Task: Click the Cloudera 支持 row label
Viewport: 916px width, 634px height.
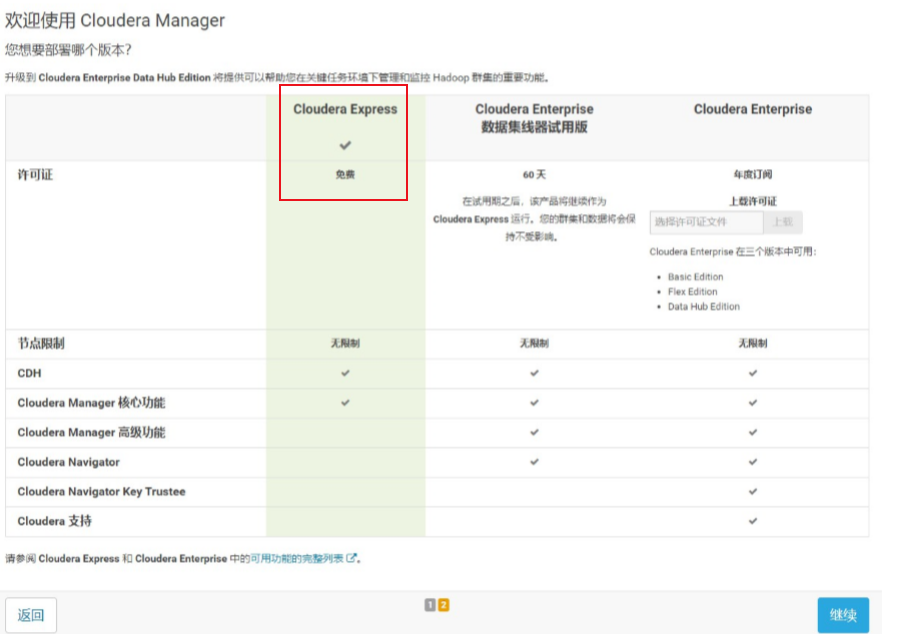Action: point(54,521)
